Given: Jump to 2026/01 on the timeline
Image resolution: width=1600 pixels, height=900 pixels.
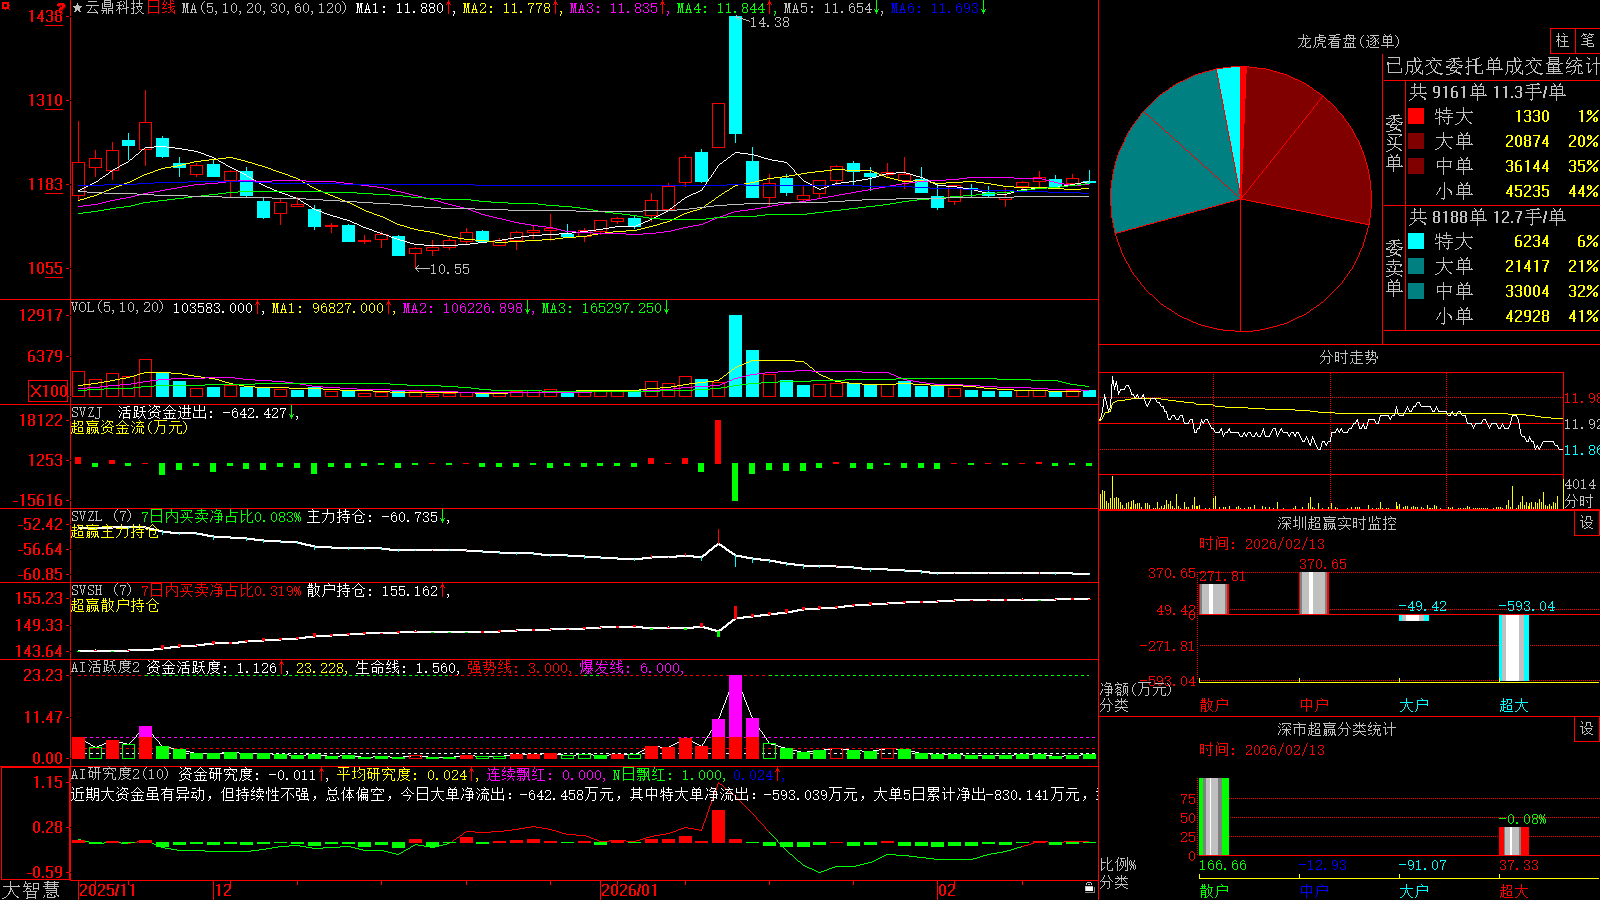Looking at the screenshot, I should pyautogui.click(x=629, y=890).
